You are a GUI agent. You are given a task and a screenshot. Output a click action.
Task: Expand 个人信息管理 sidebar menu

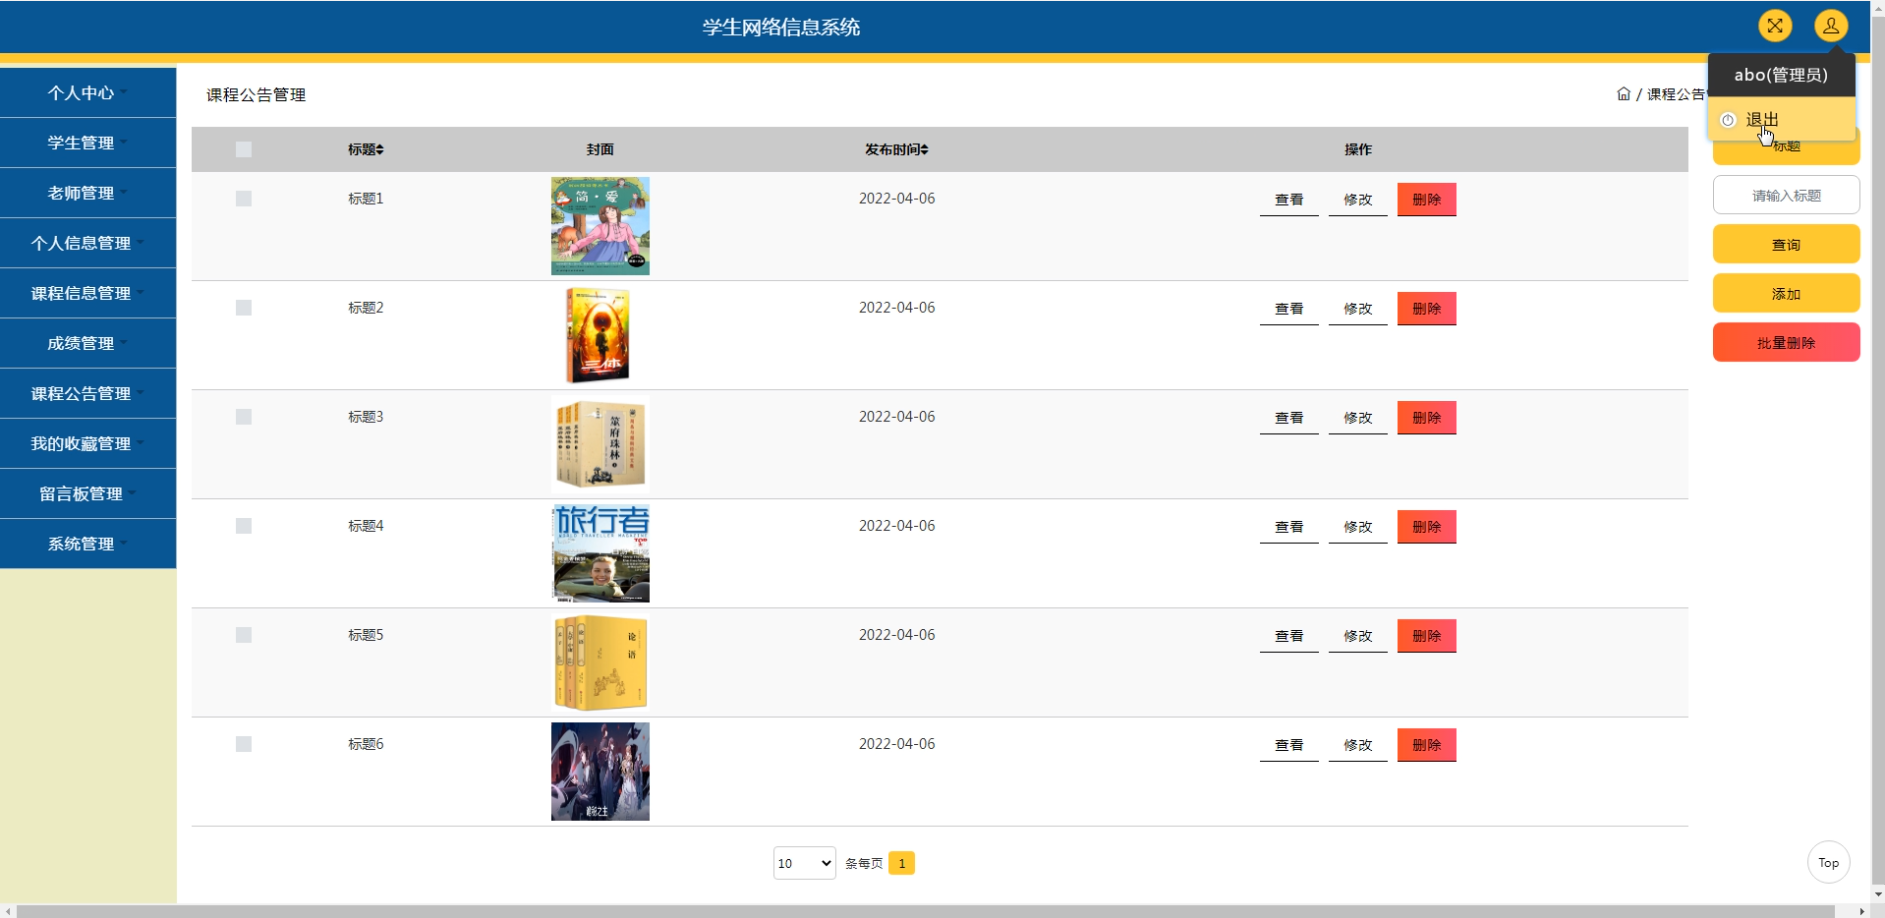[88, 242]
